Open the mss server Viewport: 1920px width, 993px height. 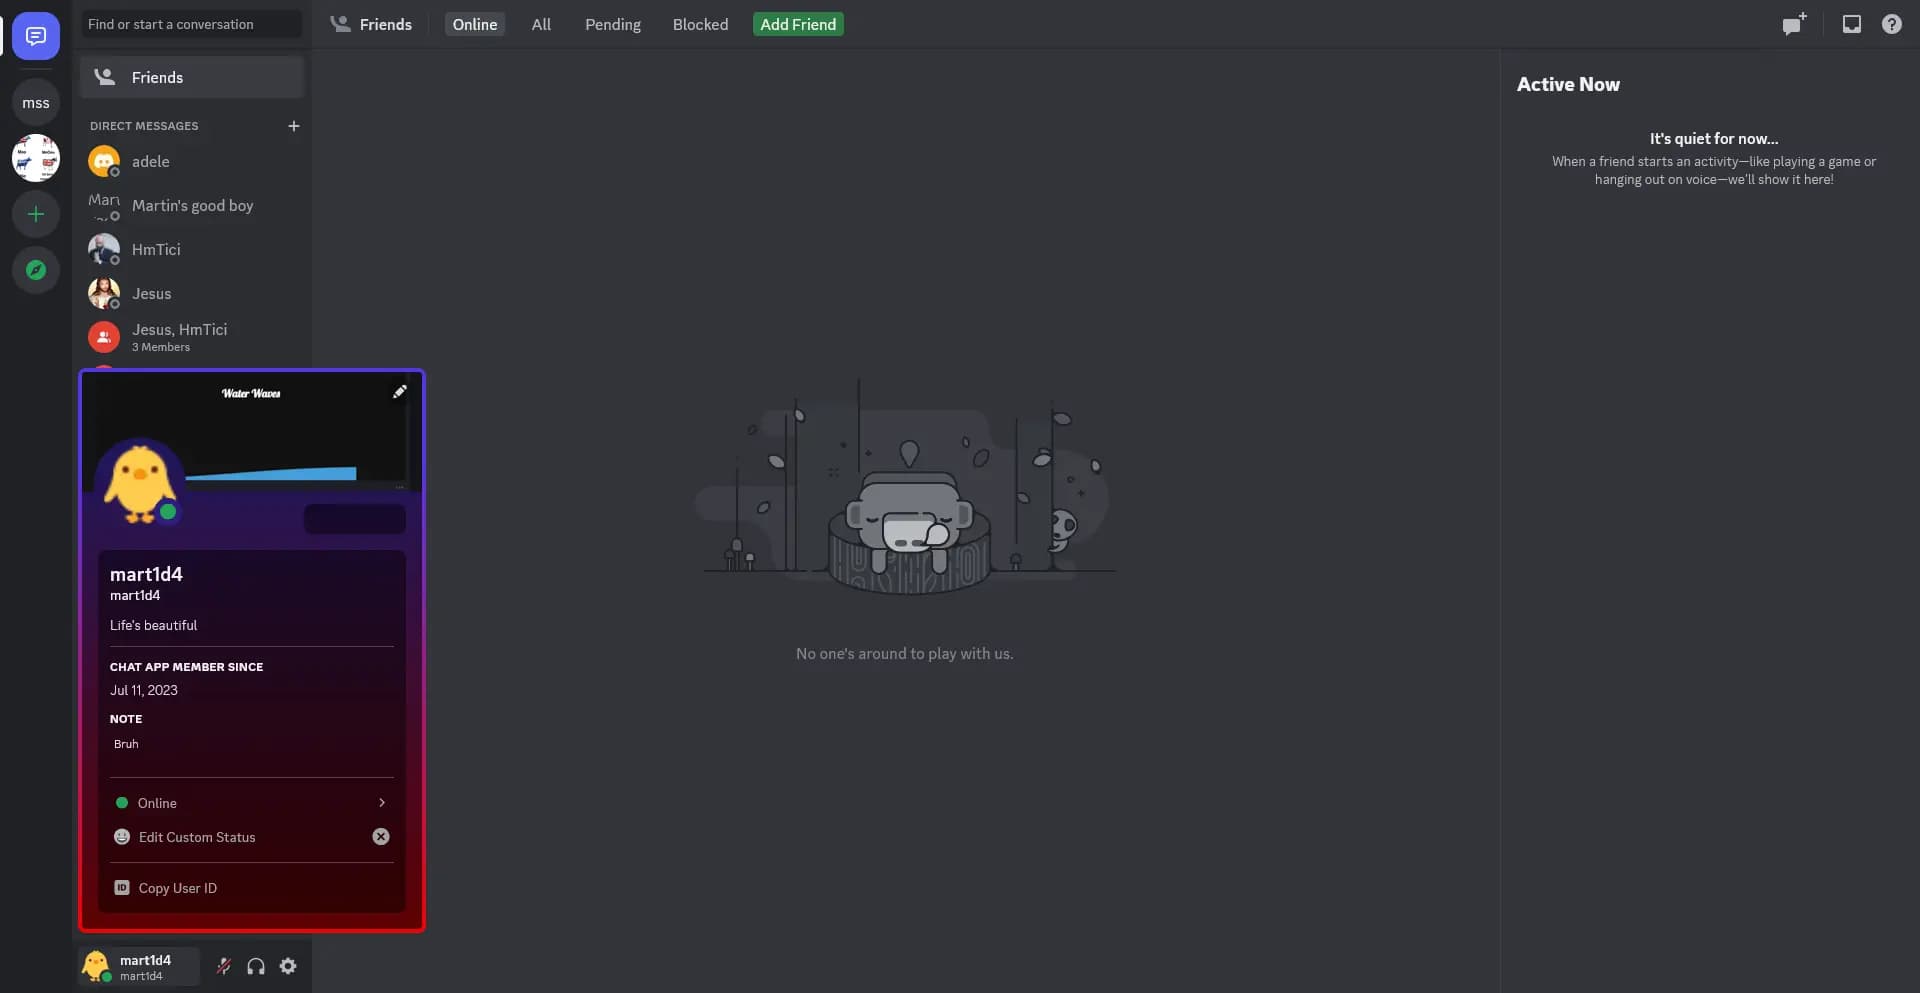tap(36, 103)
